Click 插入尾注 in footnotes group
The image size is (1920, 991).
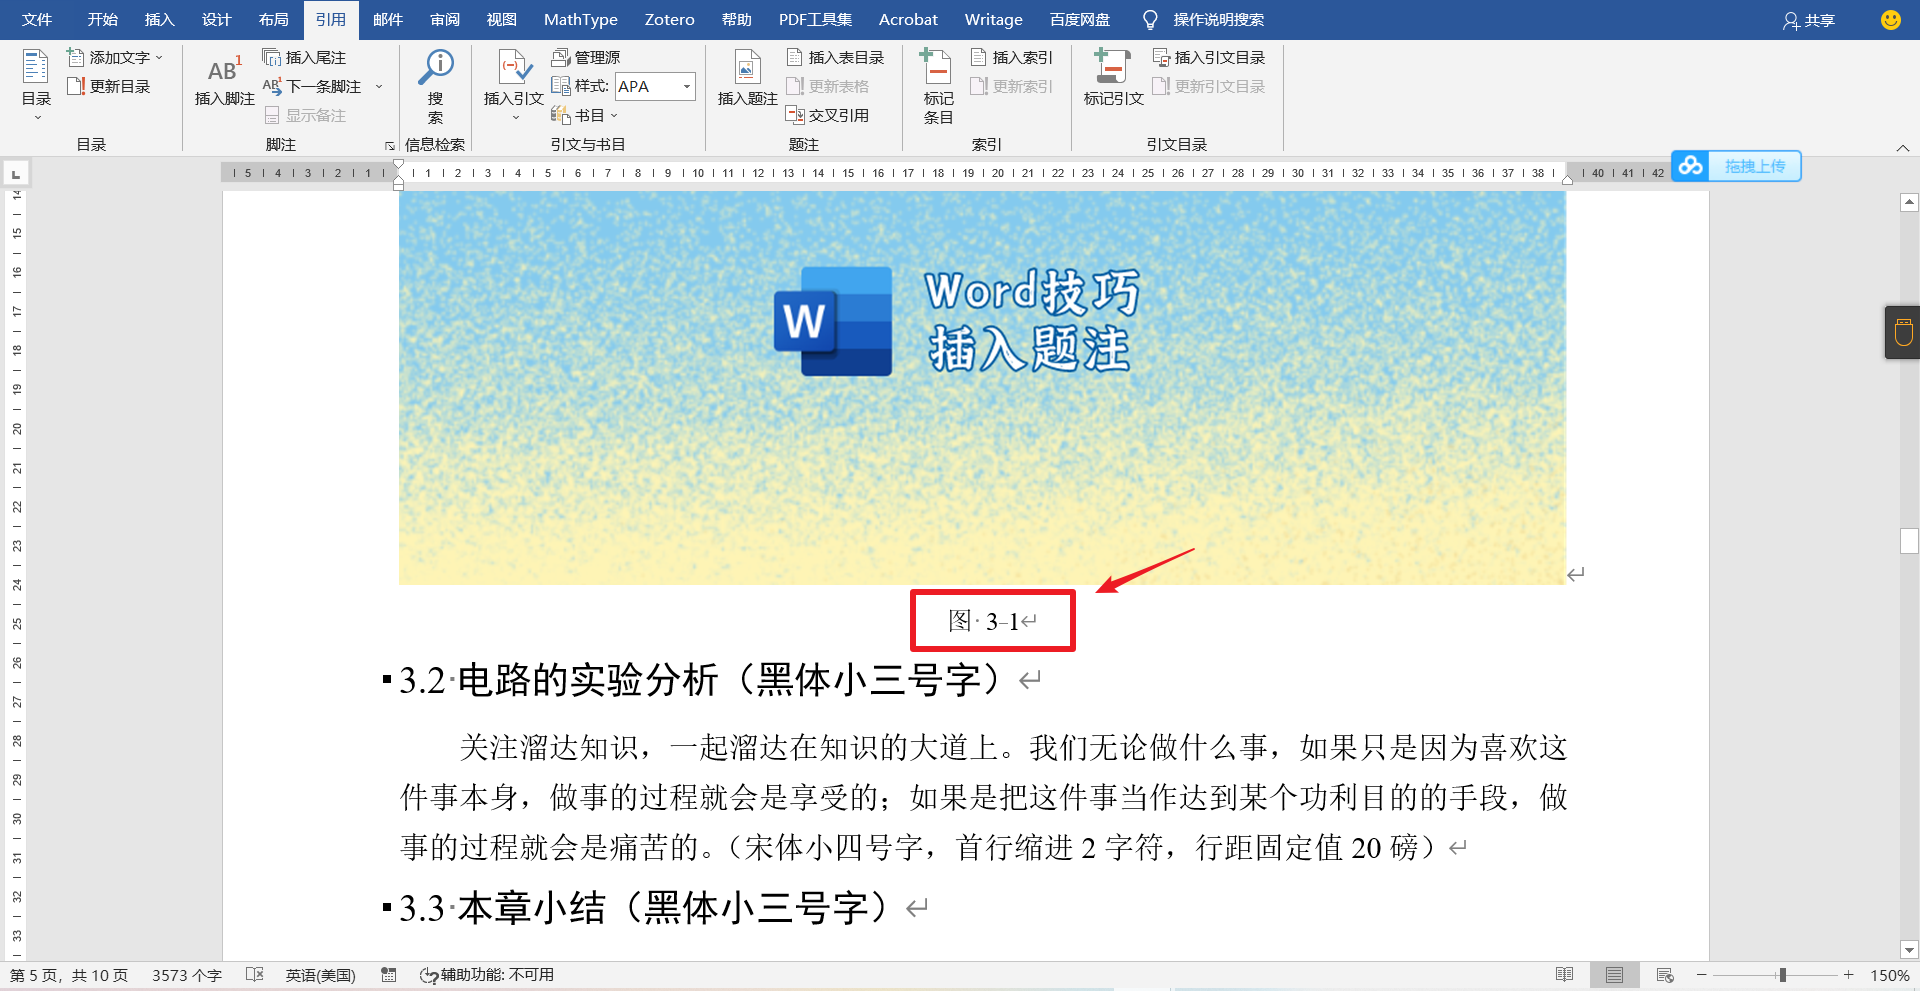pyautogui.click(x=304, y=58)
